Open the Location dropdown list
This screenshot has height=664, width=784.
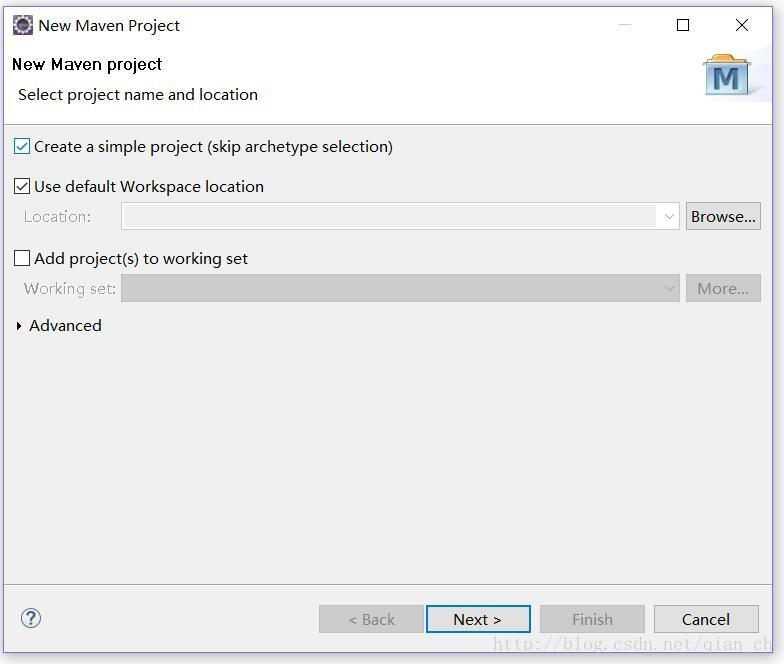[x=669, y=216]
